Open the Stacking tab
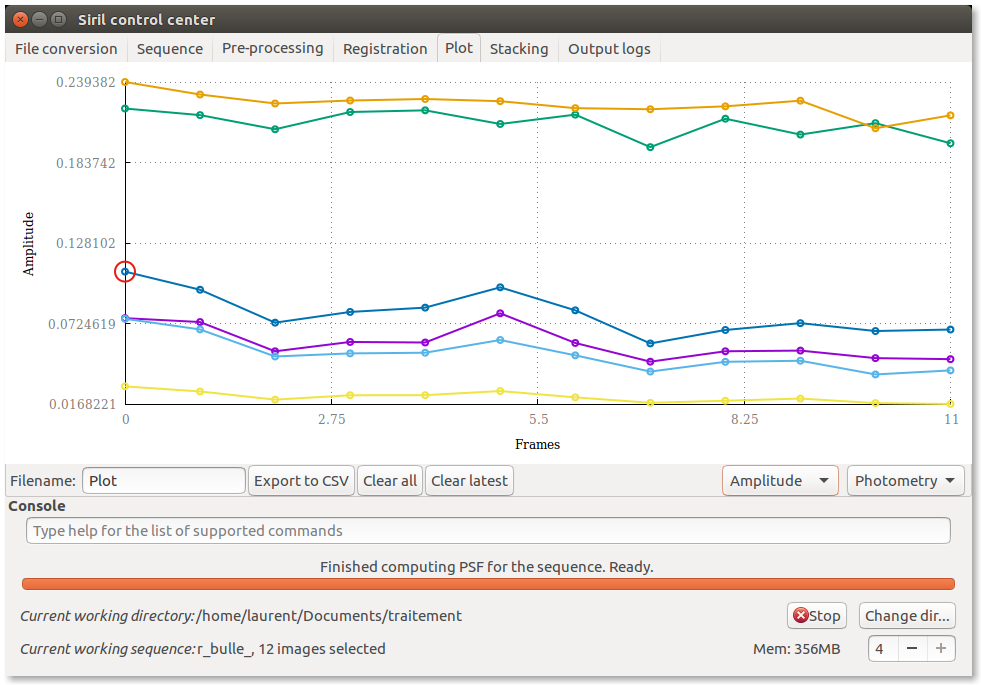 click(518, 49)
